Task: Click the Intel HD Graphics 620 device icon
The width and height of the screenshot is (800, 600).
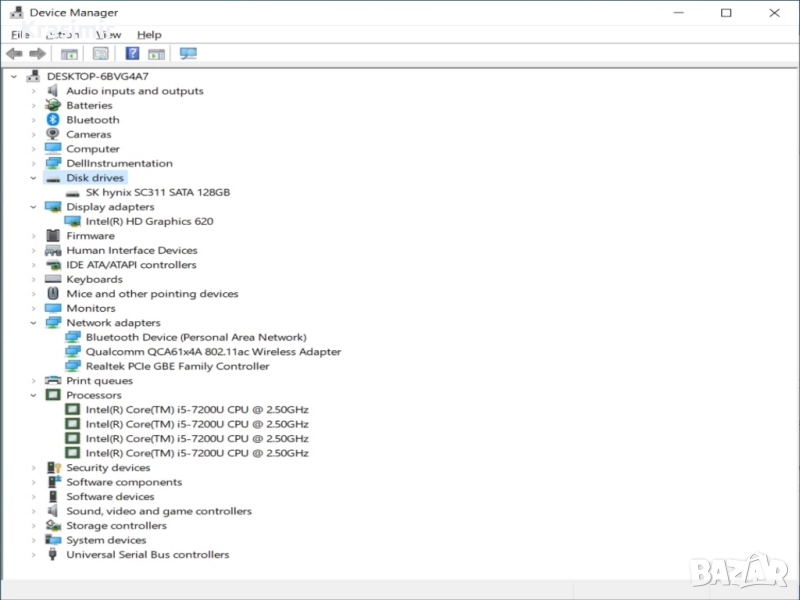Action: (x=73, y=221)
